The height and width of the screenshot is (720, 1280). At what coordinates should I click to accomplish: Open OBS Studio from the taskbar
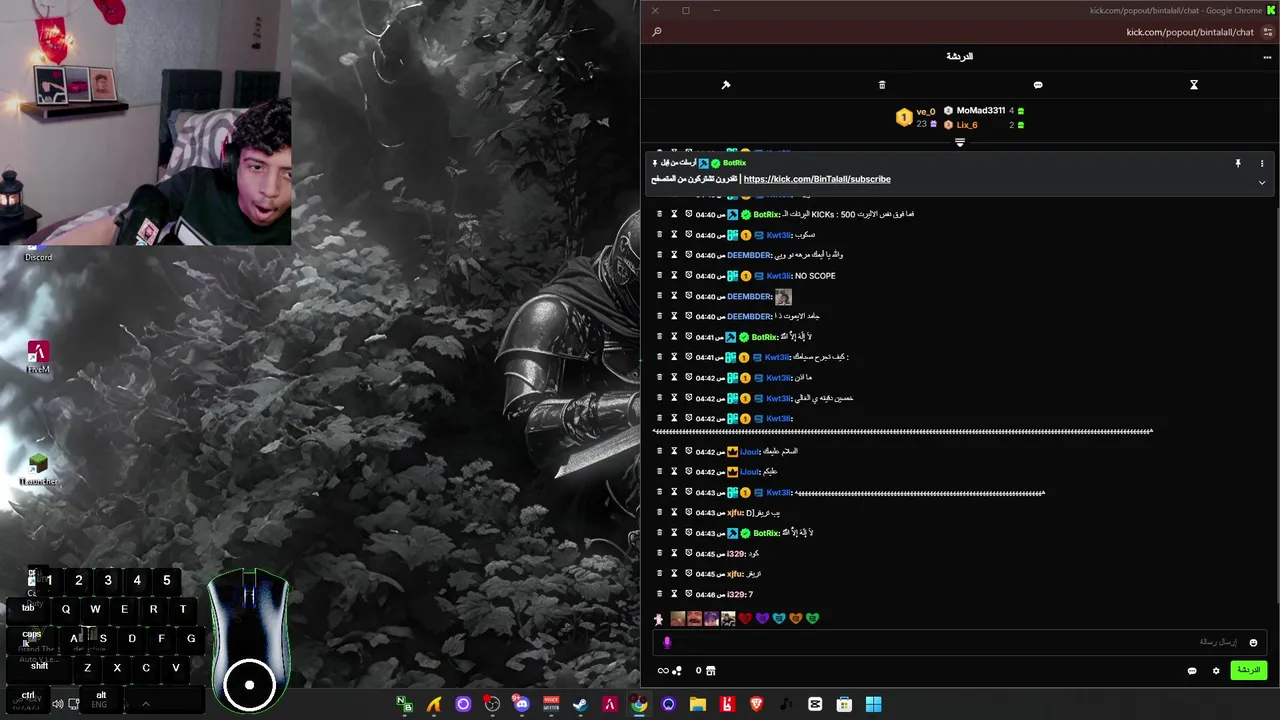click(x=492, y=704)
